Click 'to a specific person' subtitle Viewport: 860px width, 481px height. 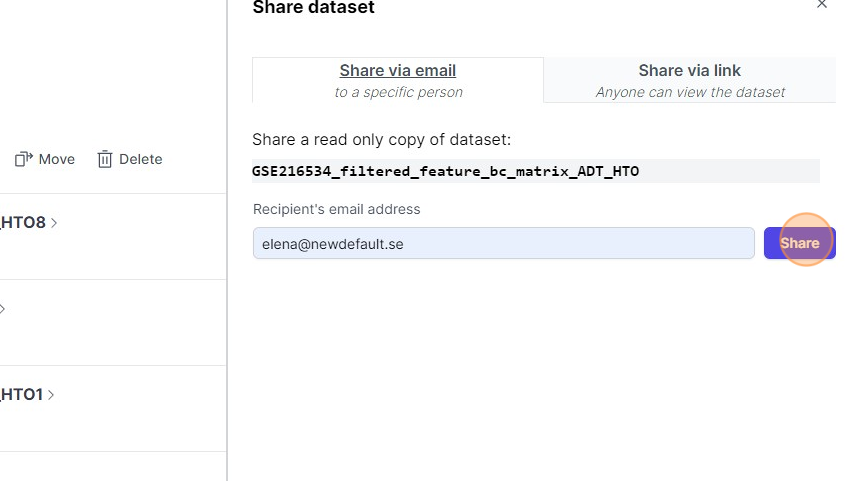398,92
